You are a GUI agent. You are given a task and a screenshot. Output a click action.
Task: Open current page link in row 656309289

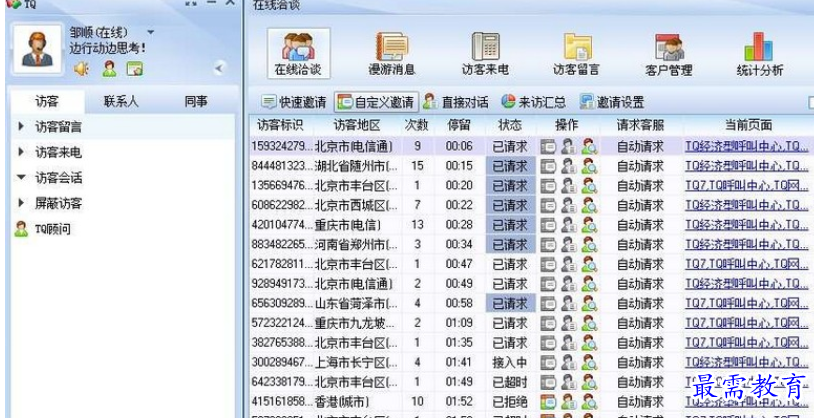747,303
